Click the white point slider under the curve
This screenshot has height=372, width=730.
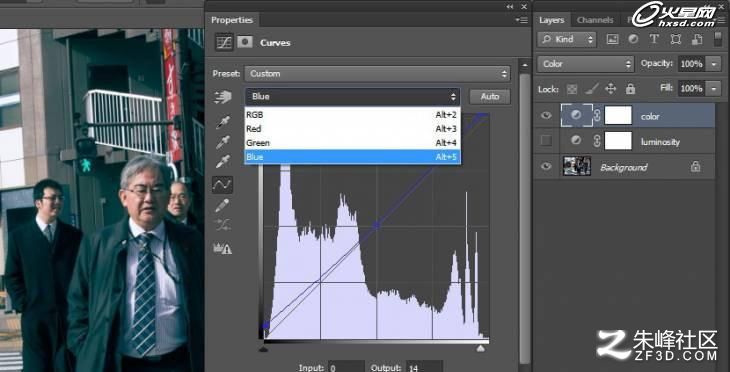[480, 348]
